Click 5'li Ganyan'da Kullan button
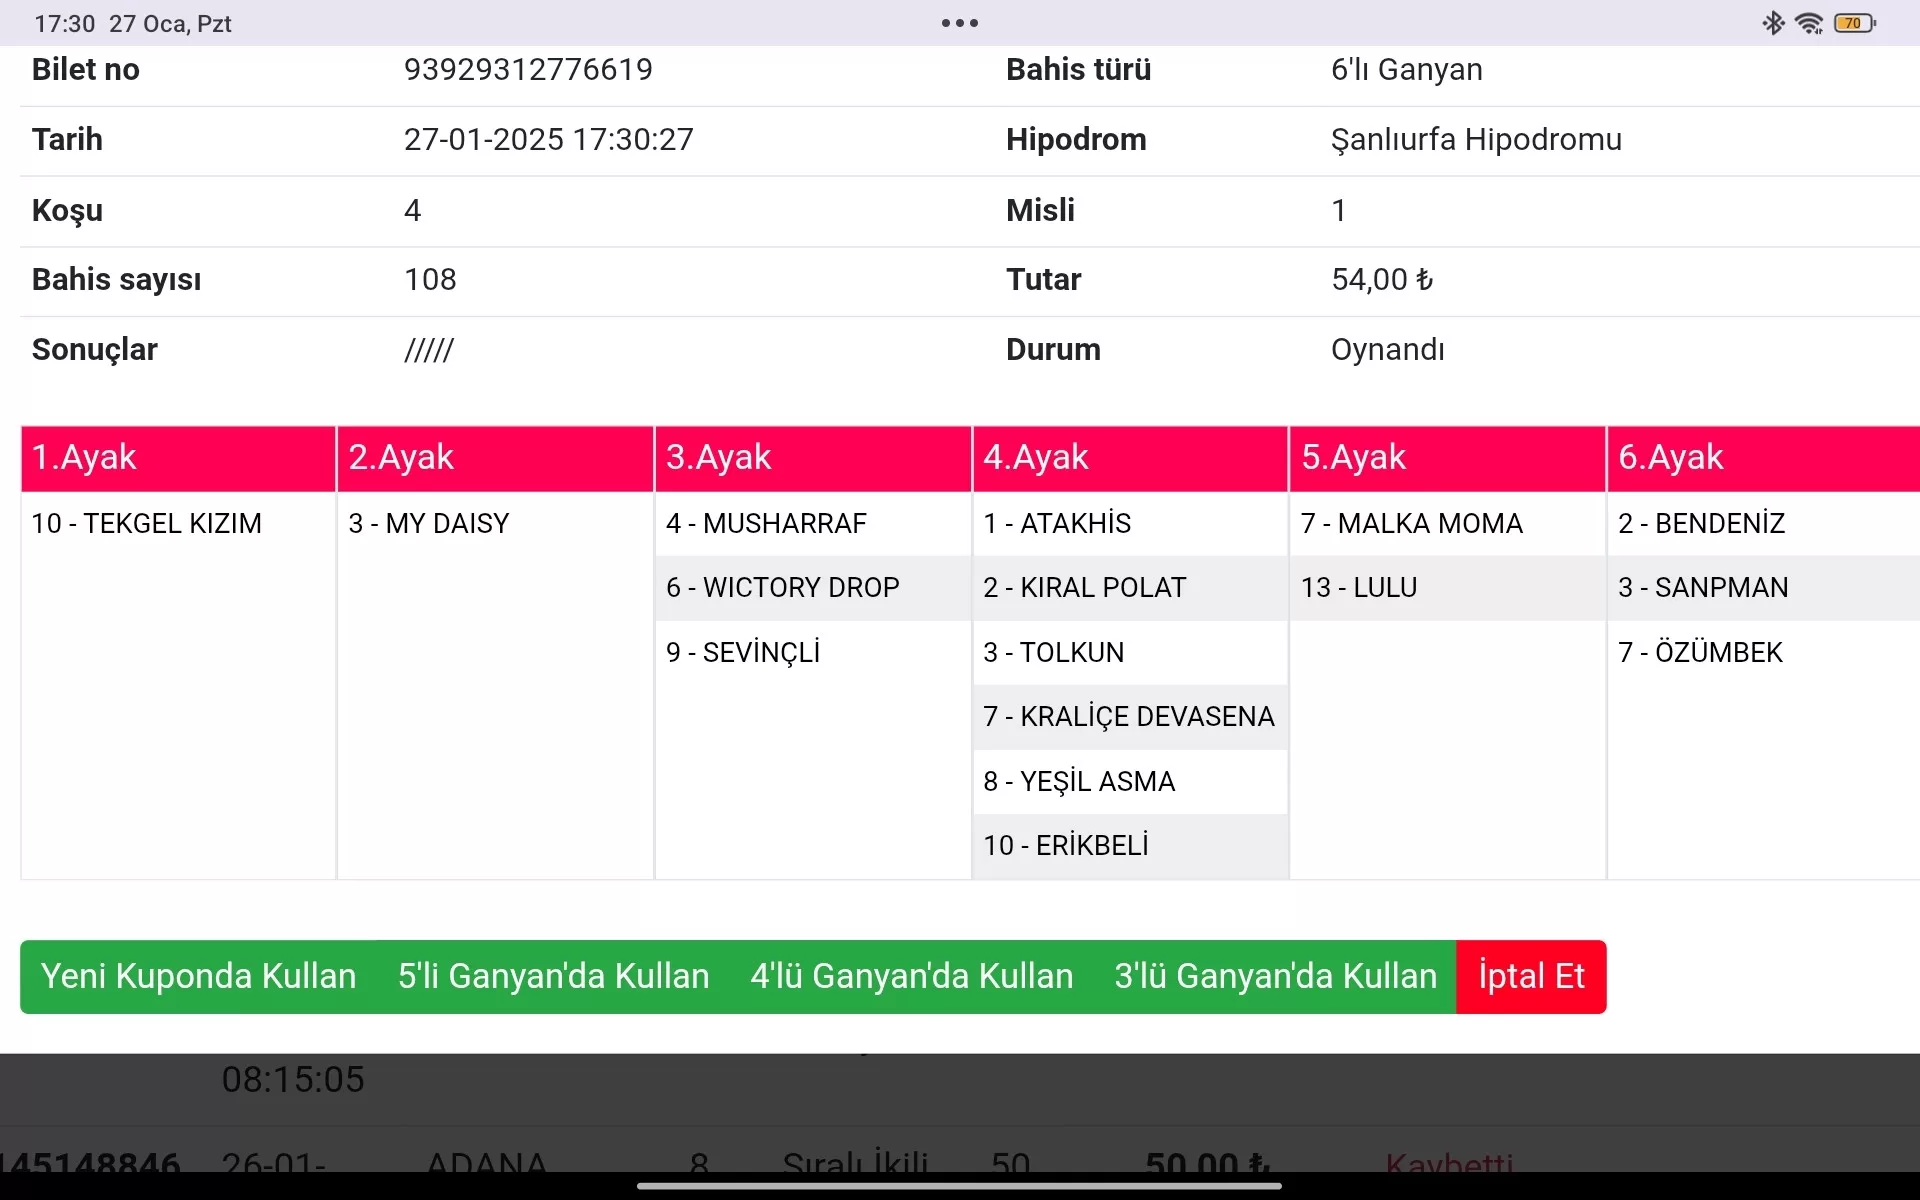1920x1200 pixels. 553,976
